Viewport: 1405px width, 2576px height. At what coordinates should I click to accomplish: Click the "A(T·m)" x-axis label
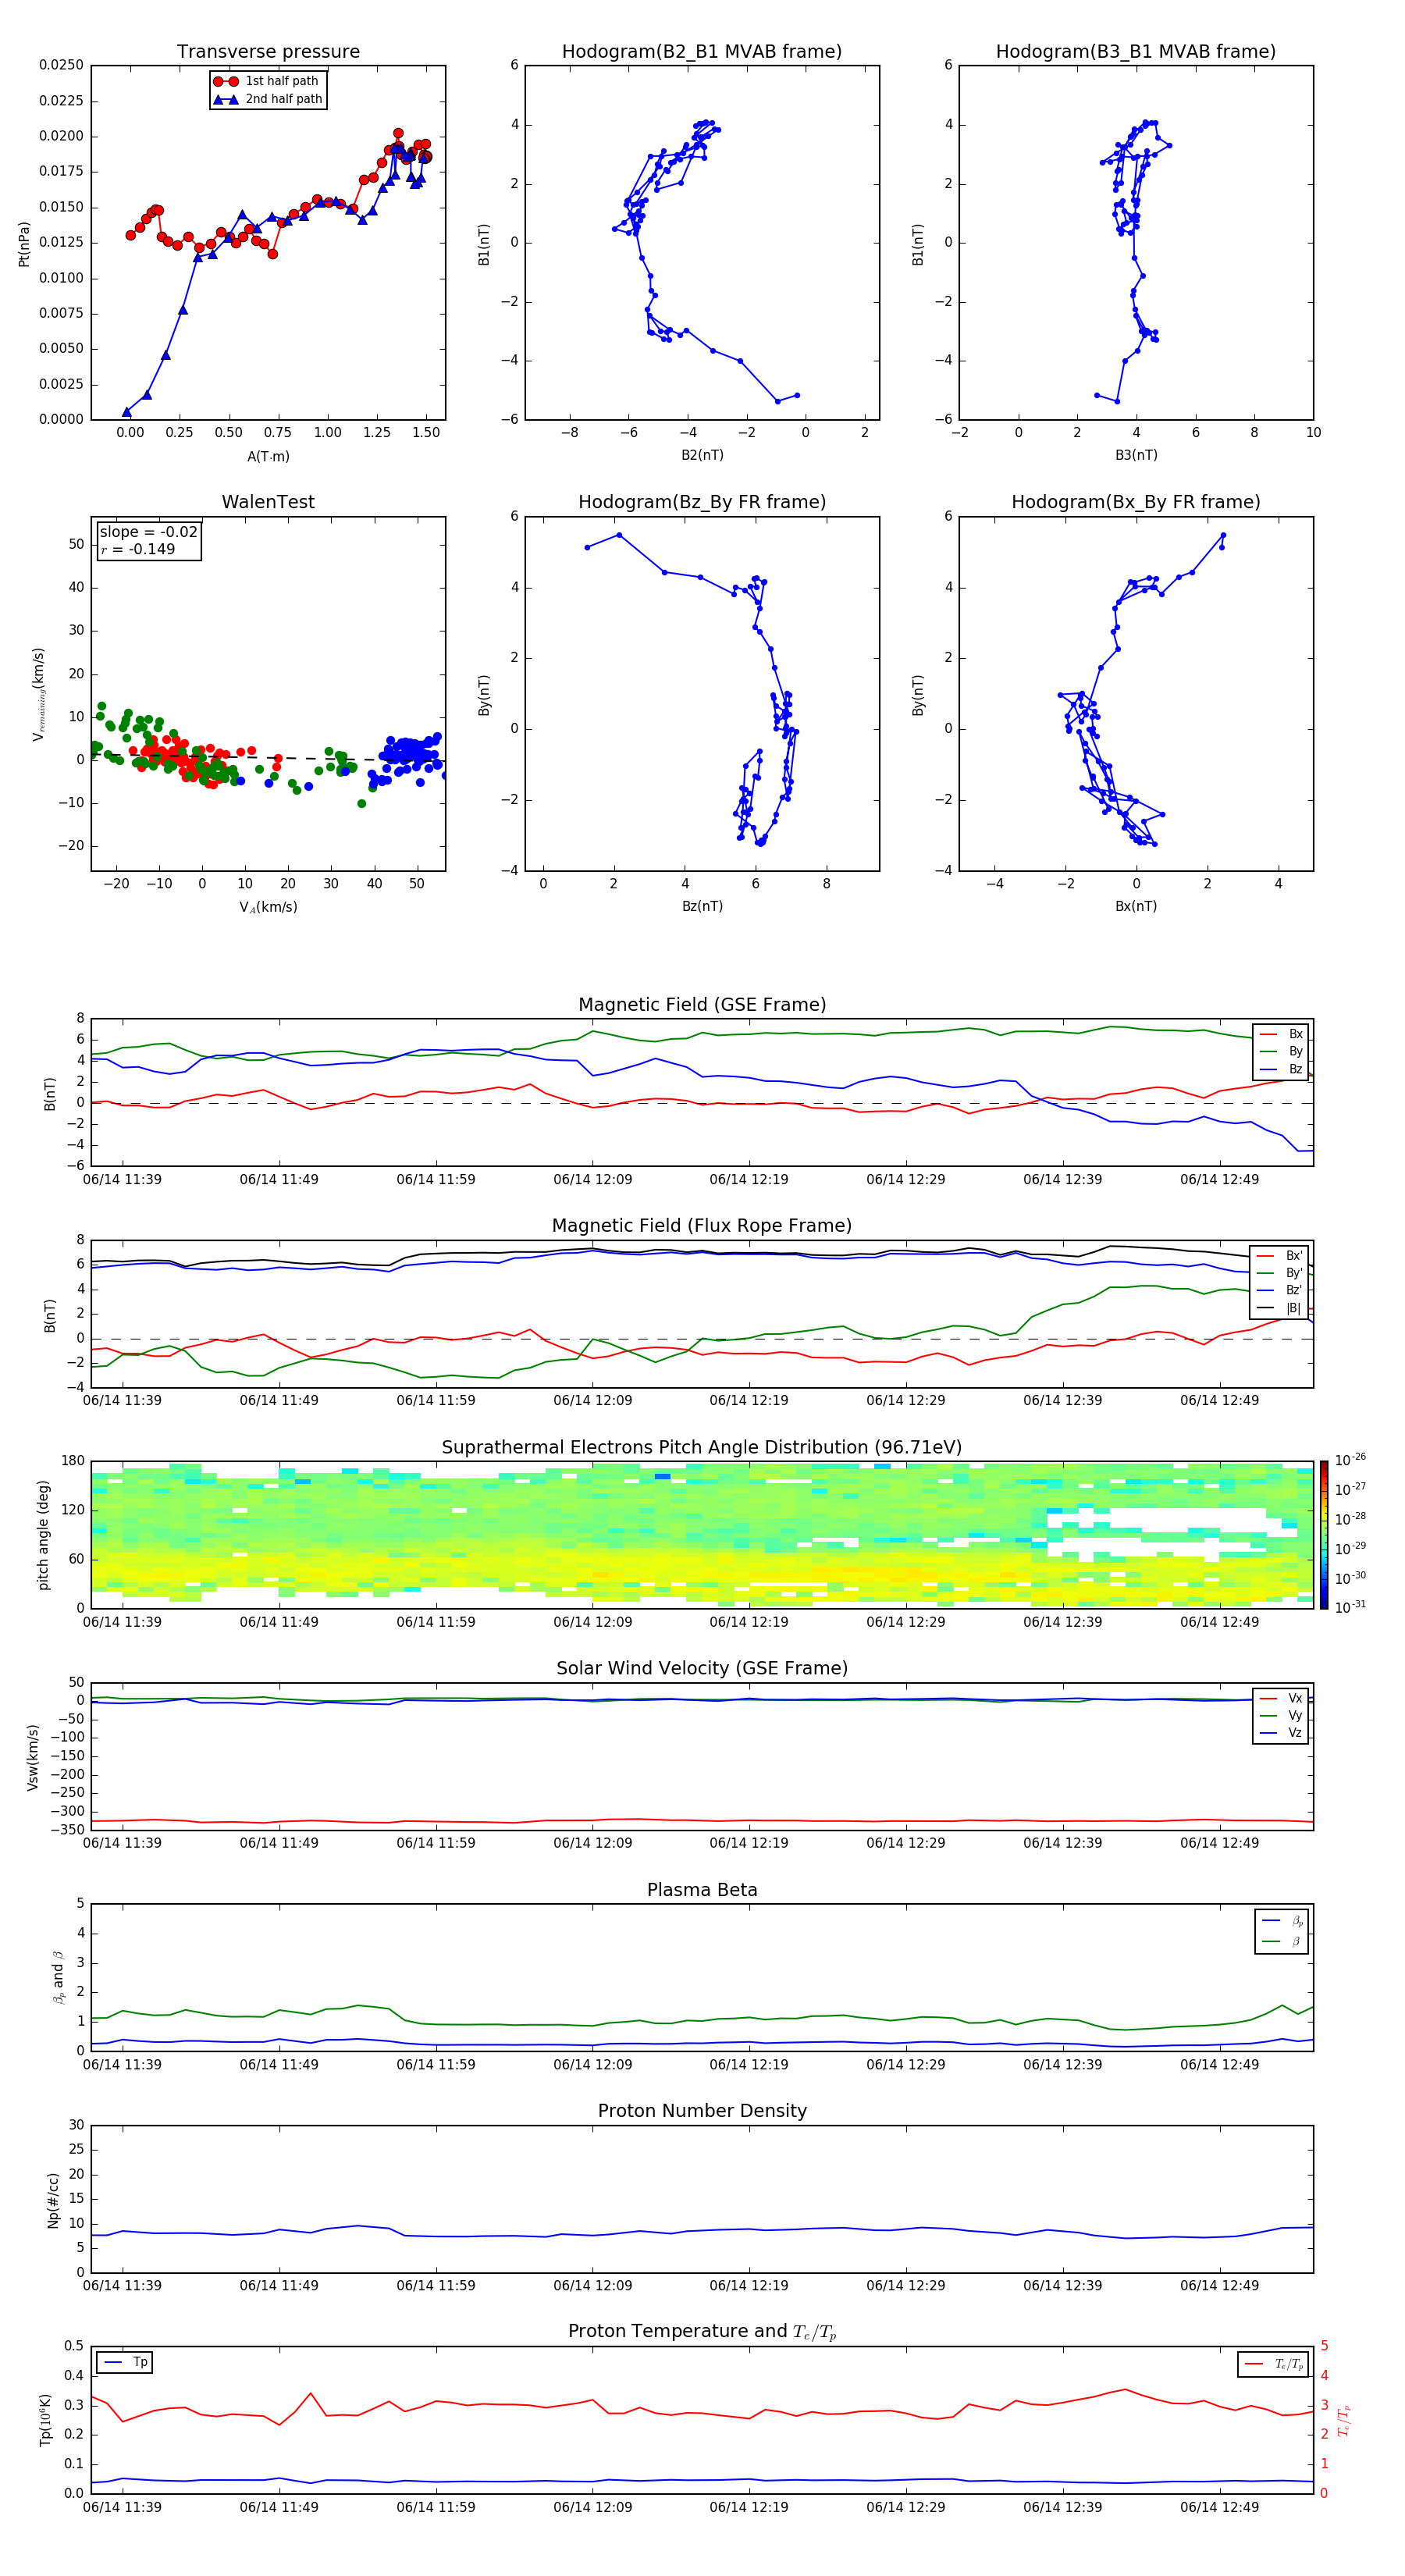[268, 456]
